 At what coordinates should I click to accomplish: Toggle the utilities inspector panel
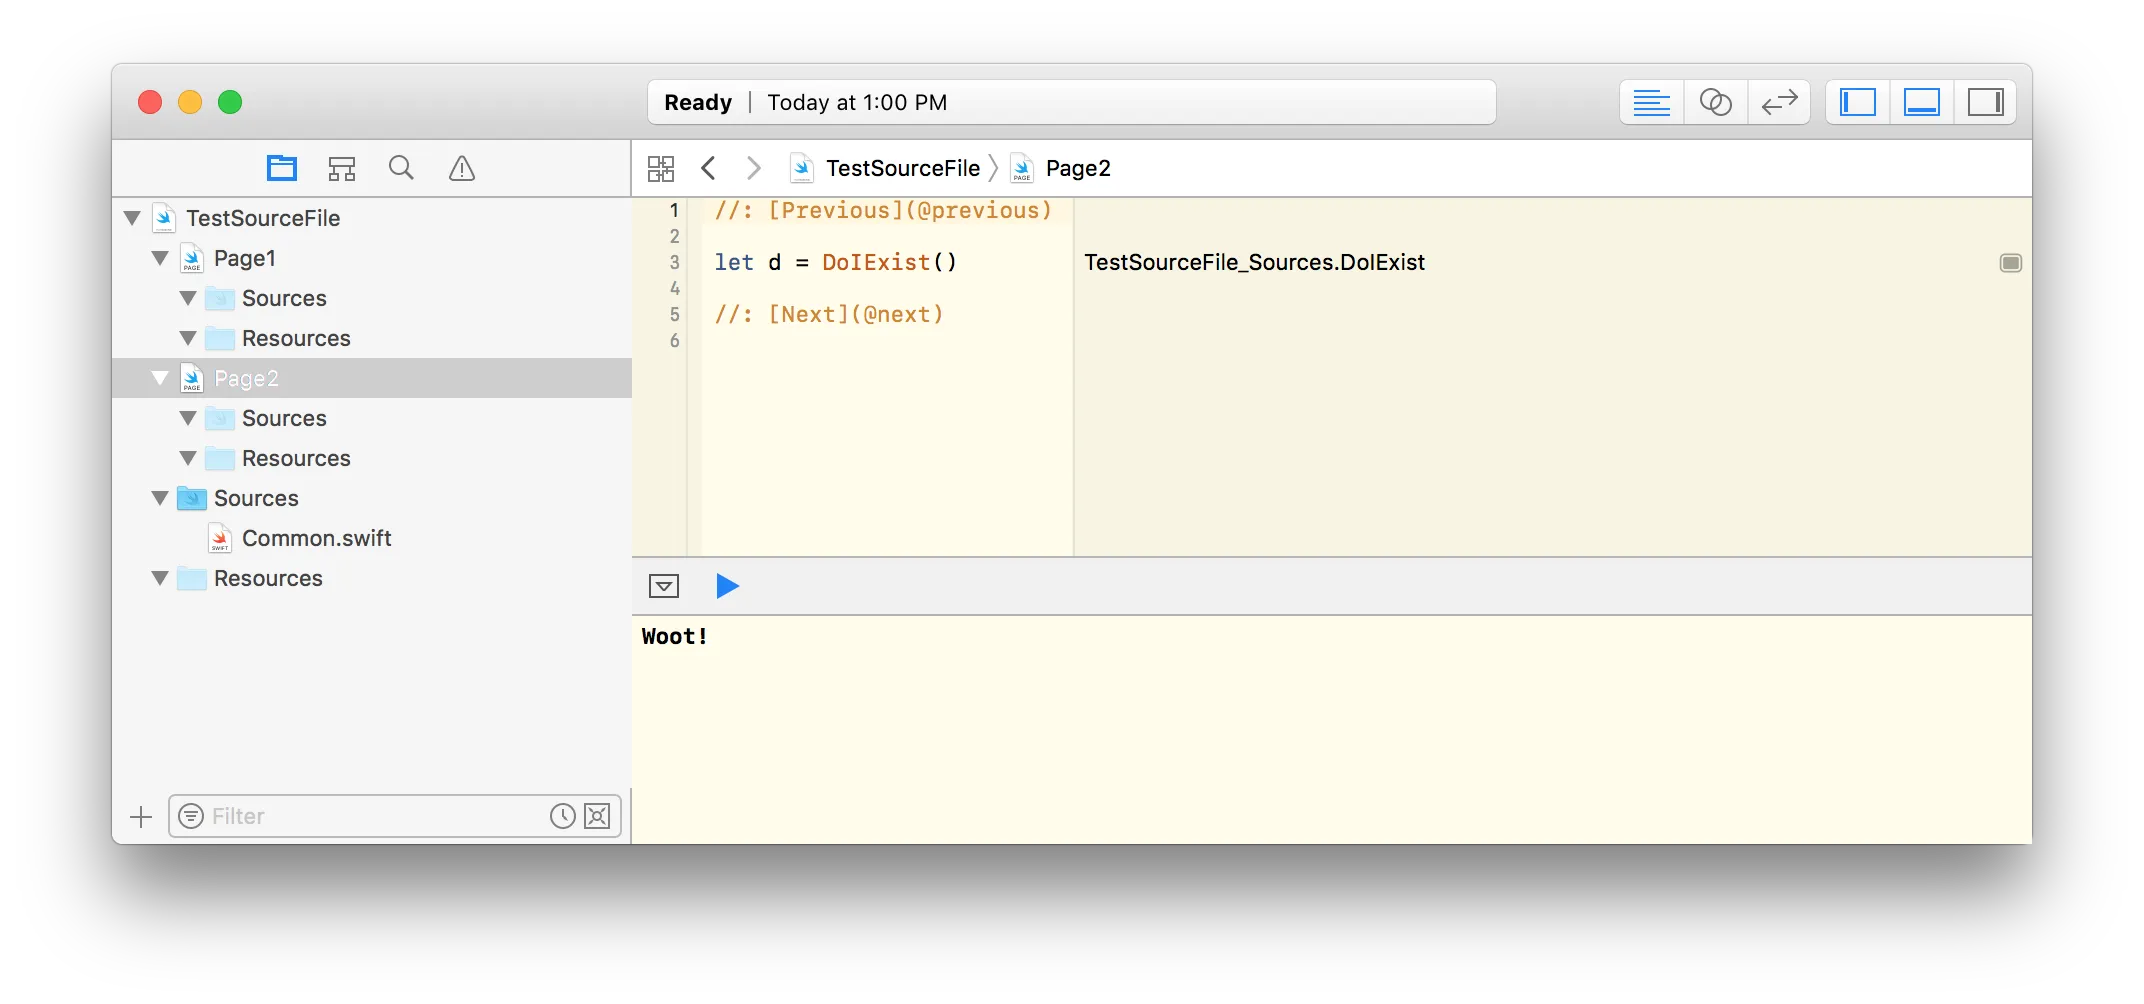pos(1986,102)
